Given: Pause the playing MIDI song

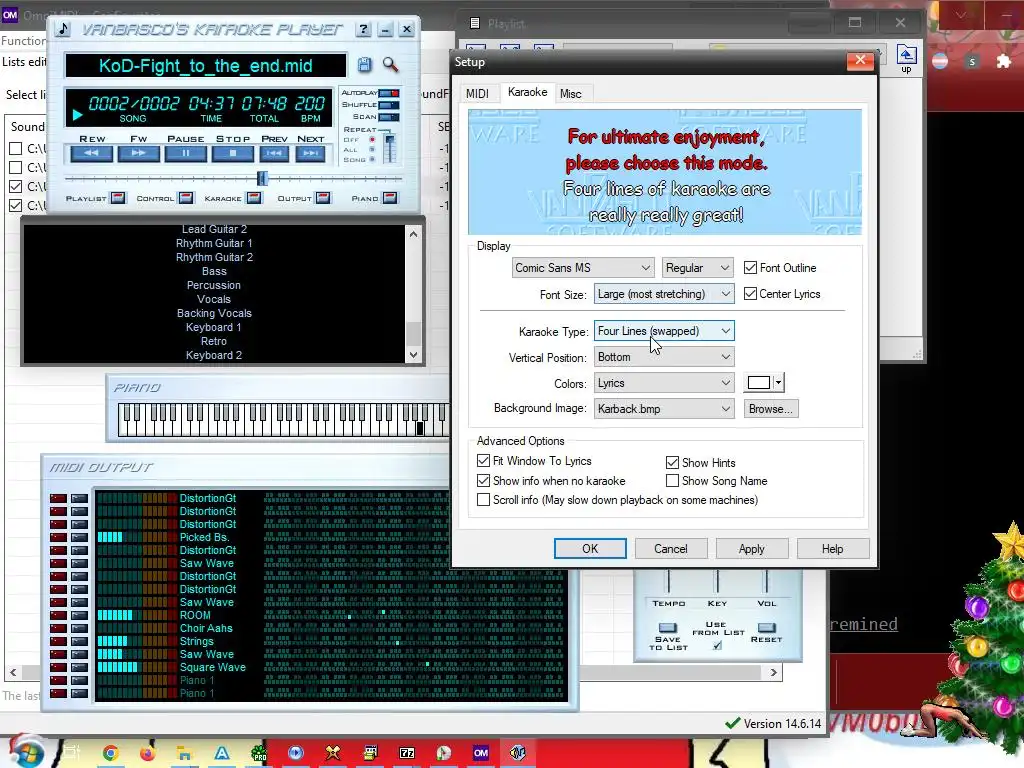Looking at the screenshot, I should point(186,153).
